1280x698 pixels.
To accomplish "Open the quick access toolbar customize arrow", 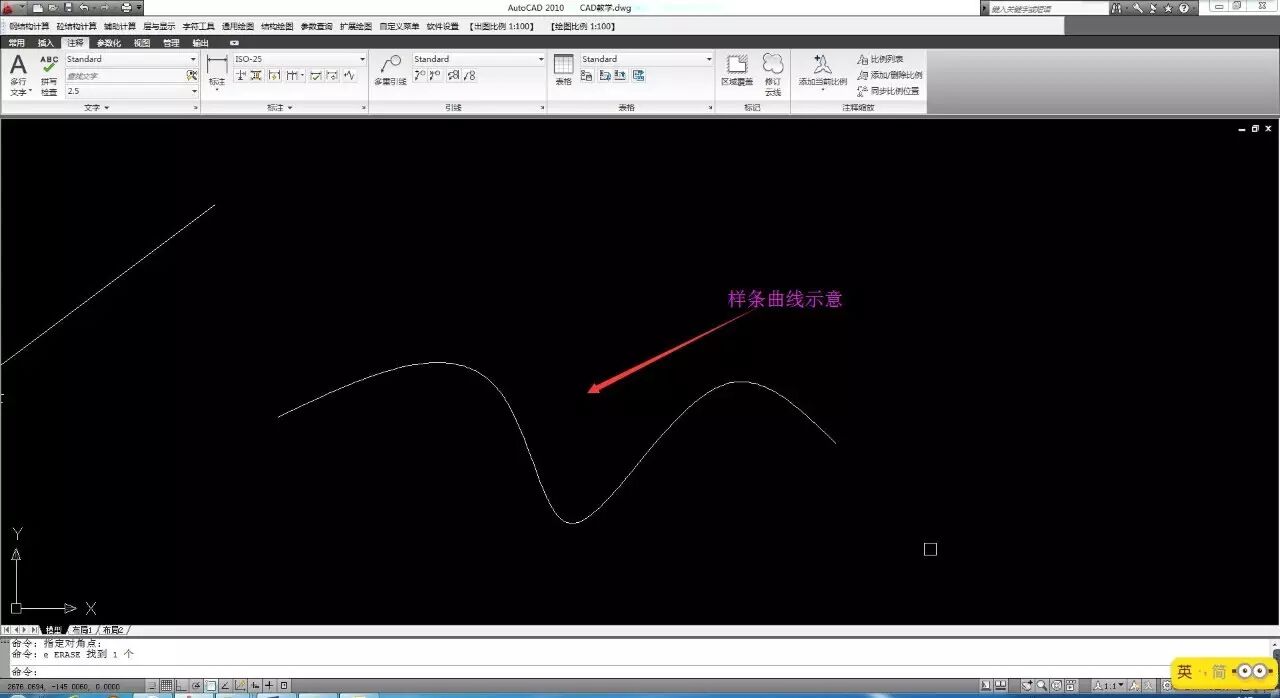I will pyautogui.click(x=140, y=8).
